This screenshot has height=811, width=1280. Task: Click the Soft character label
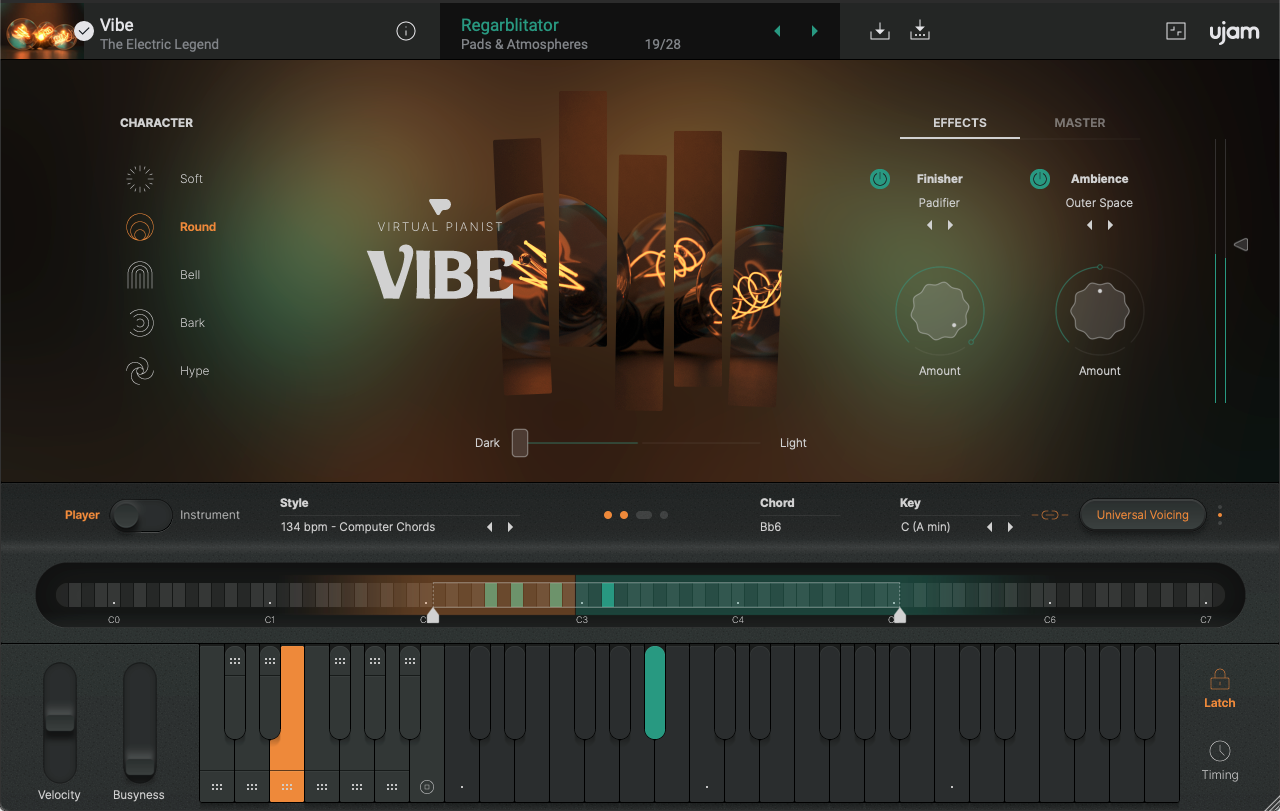(x=191, y=179)
